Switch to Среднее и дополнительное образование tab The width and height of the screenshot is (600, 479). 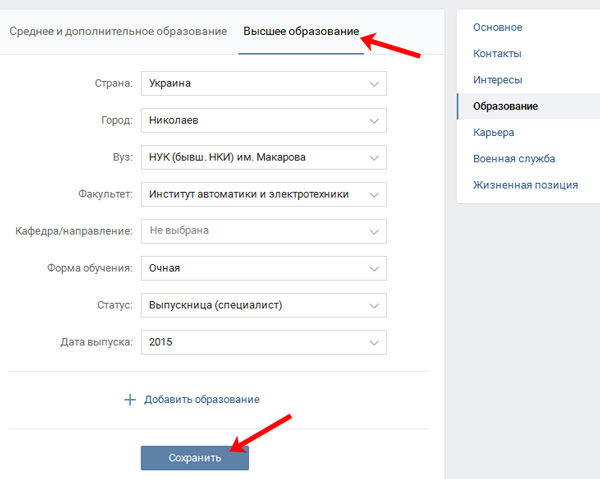[x=118, y=32]
